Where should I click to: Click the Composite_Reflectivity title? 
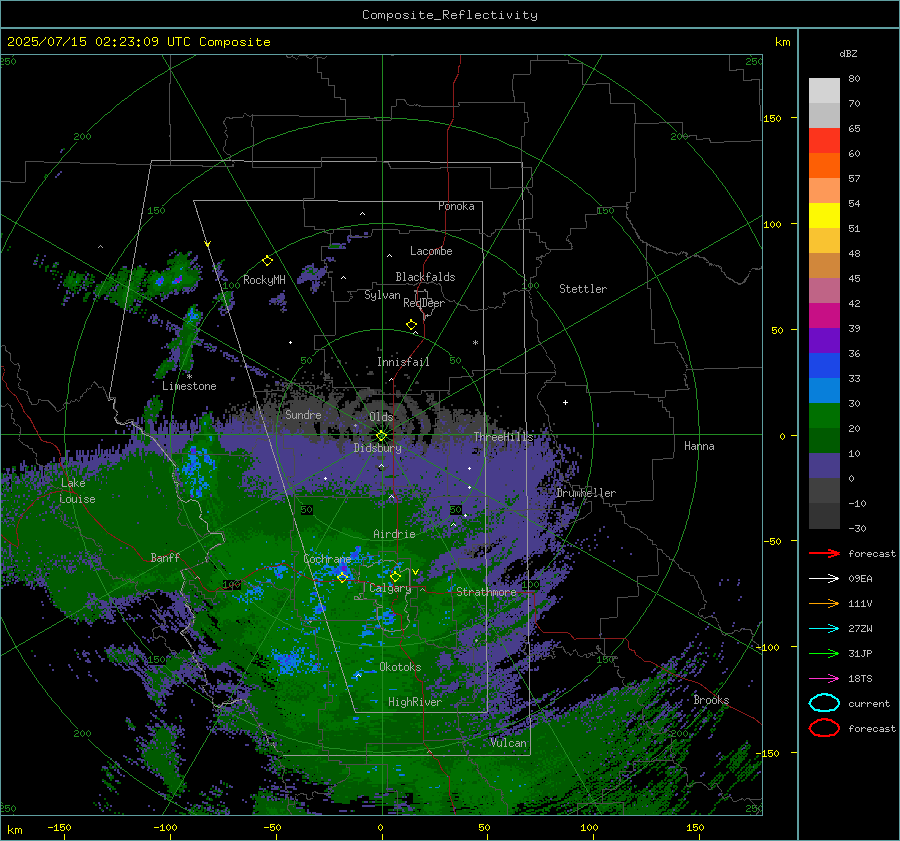pyautogui.click(x=450, y=15)
